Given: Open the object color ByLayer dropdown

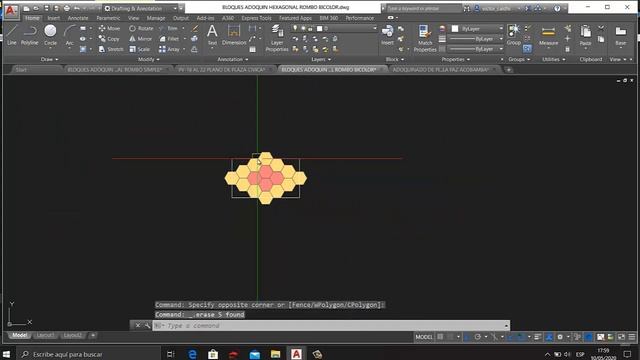Looking at the screenshot, I should pyautogui.click(x=477, y=29).
